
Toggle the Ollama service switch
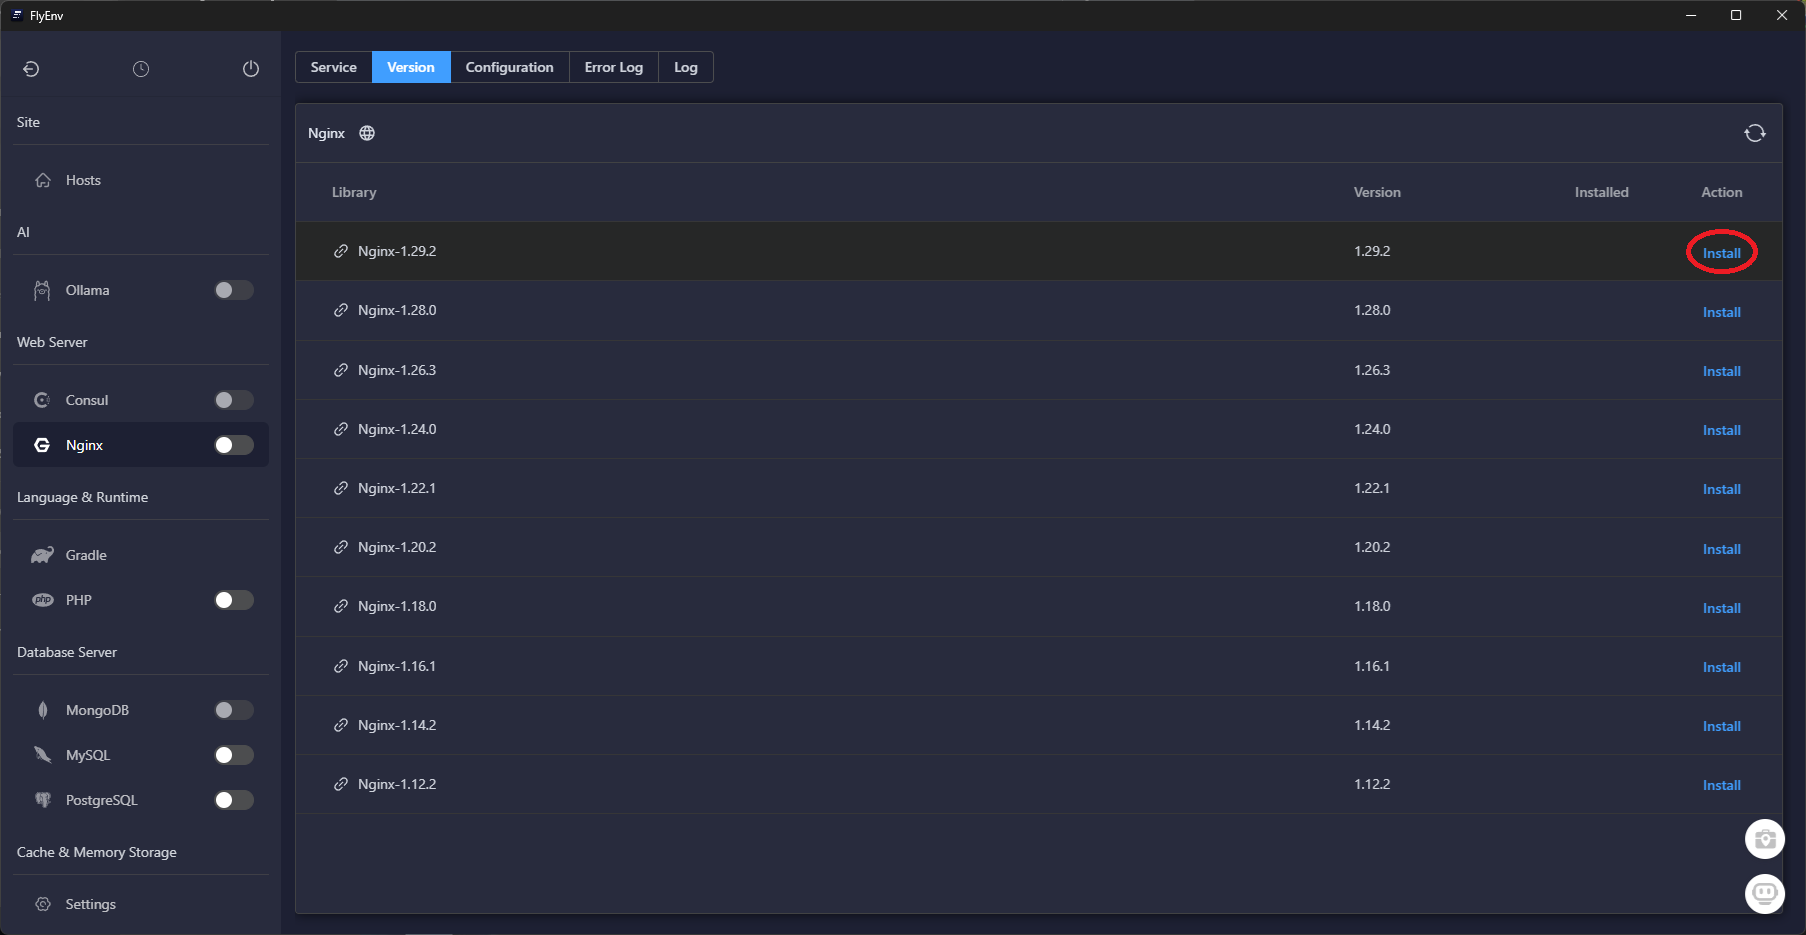[234, 290]
